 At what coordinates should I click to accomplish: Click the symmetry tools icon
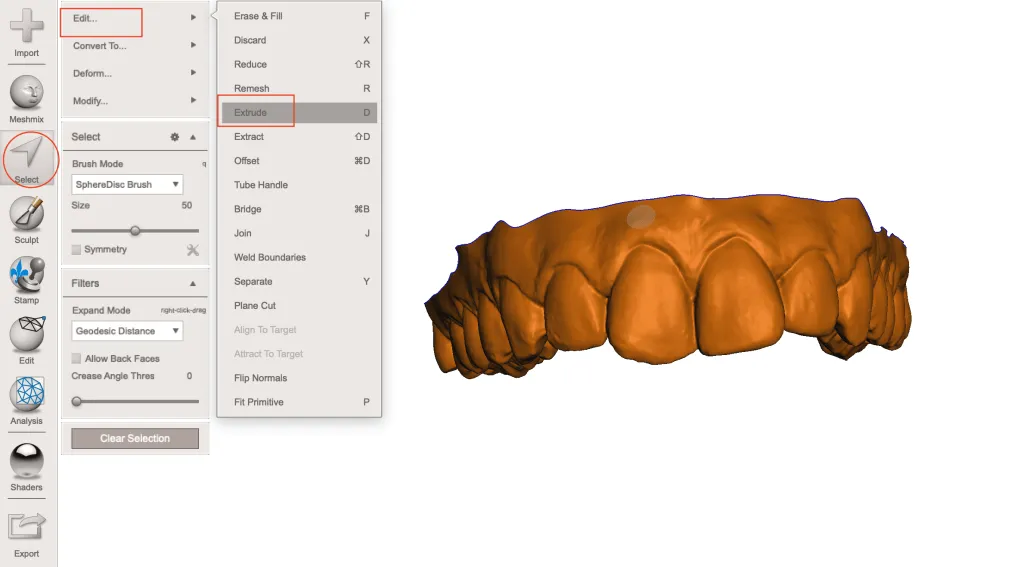(193, 250)
